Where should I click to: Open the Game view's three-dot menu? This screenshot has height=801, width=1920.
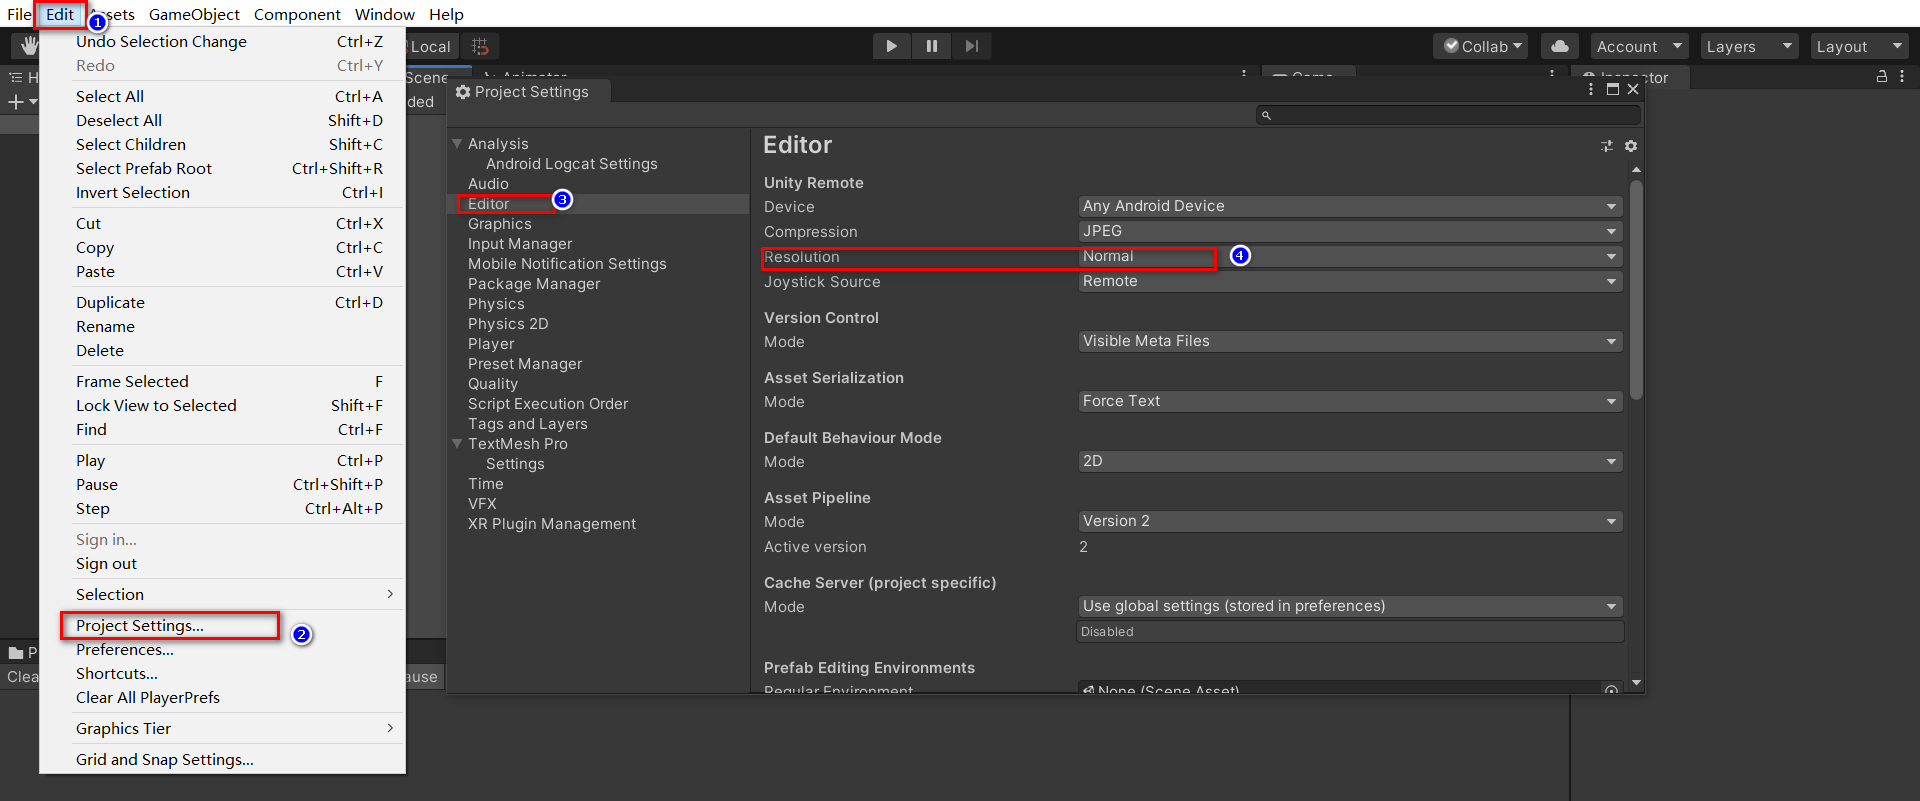(x=1552, y=75)
